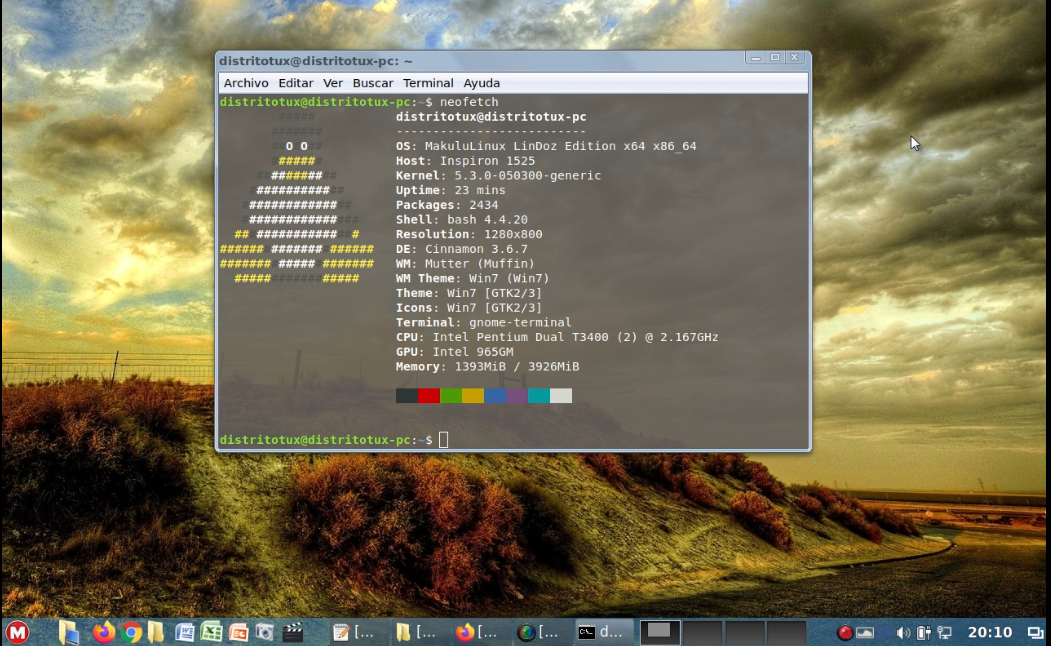This screenshot has width=1051, height=646.
Task: Launch the desktop file manager icon beside the menu button
Action: [68, 632]
